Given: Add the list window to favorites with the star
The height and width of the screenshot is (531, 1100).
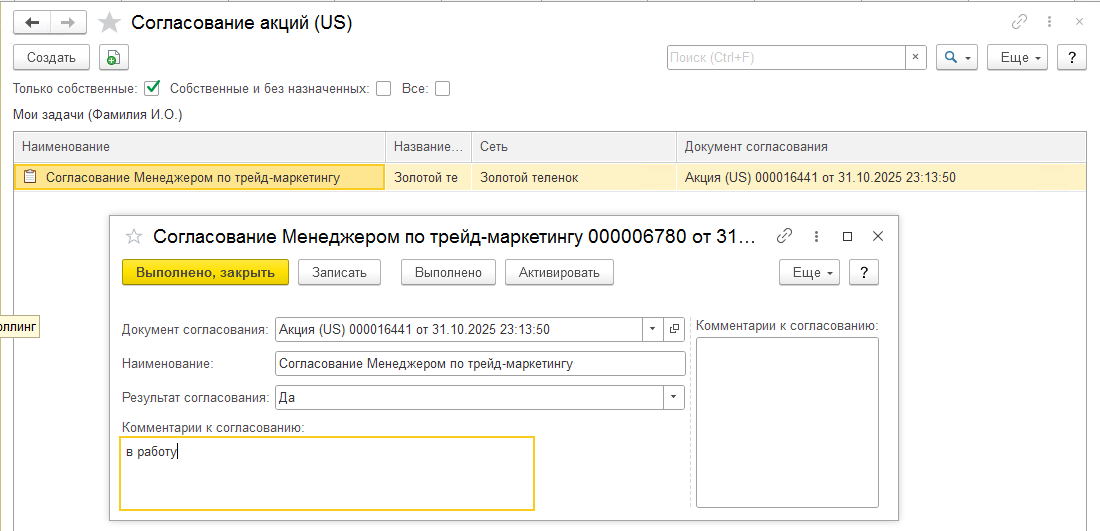Looking at the screenshot, I should (110, 22).
